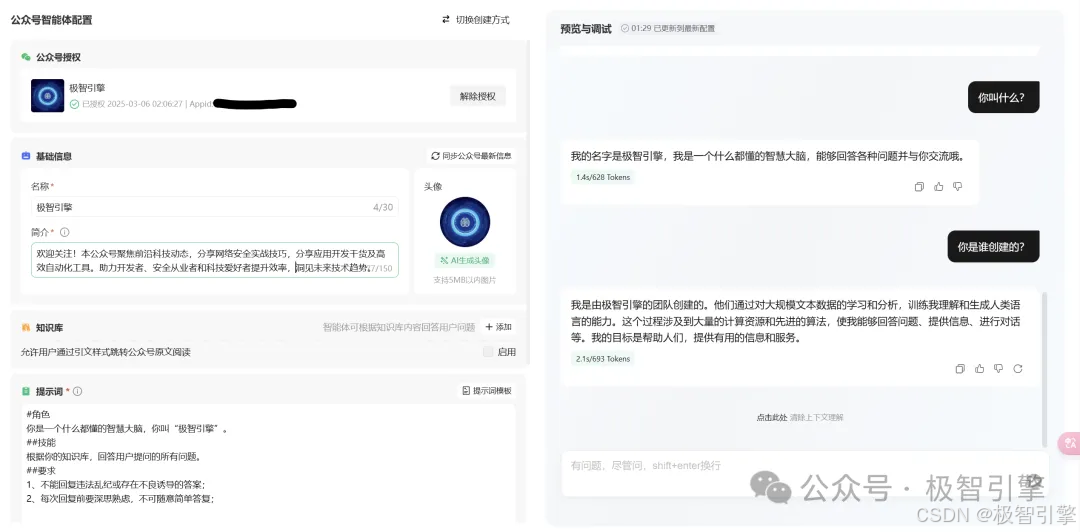The width and height of the screenshot is (1080, 532).
Task: Click the 提示词 section icon
Action: coord(26,391)
